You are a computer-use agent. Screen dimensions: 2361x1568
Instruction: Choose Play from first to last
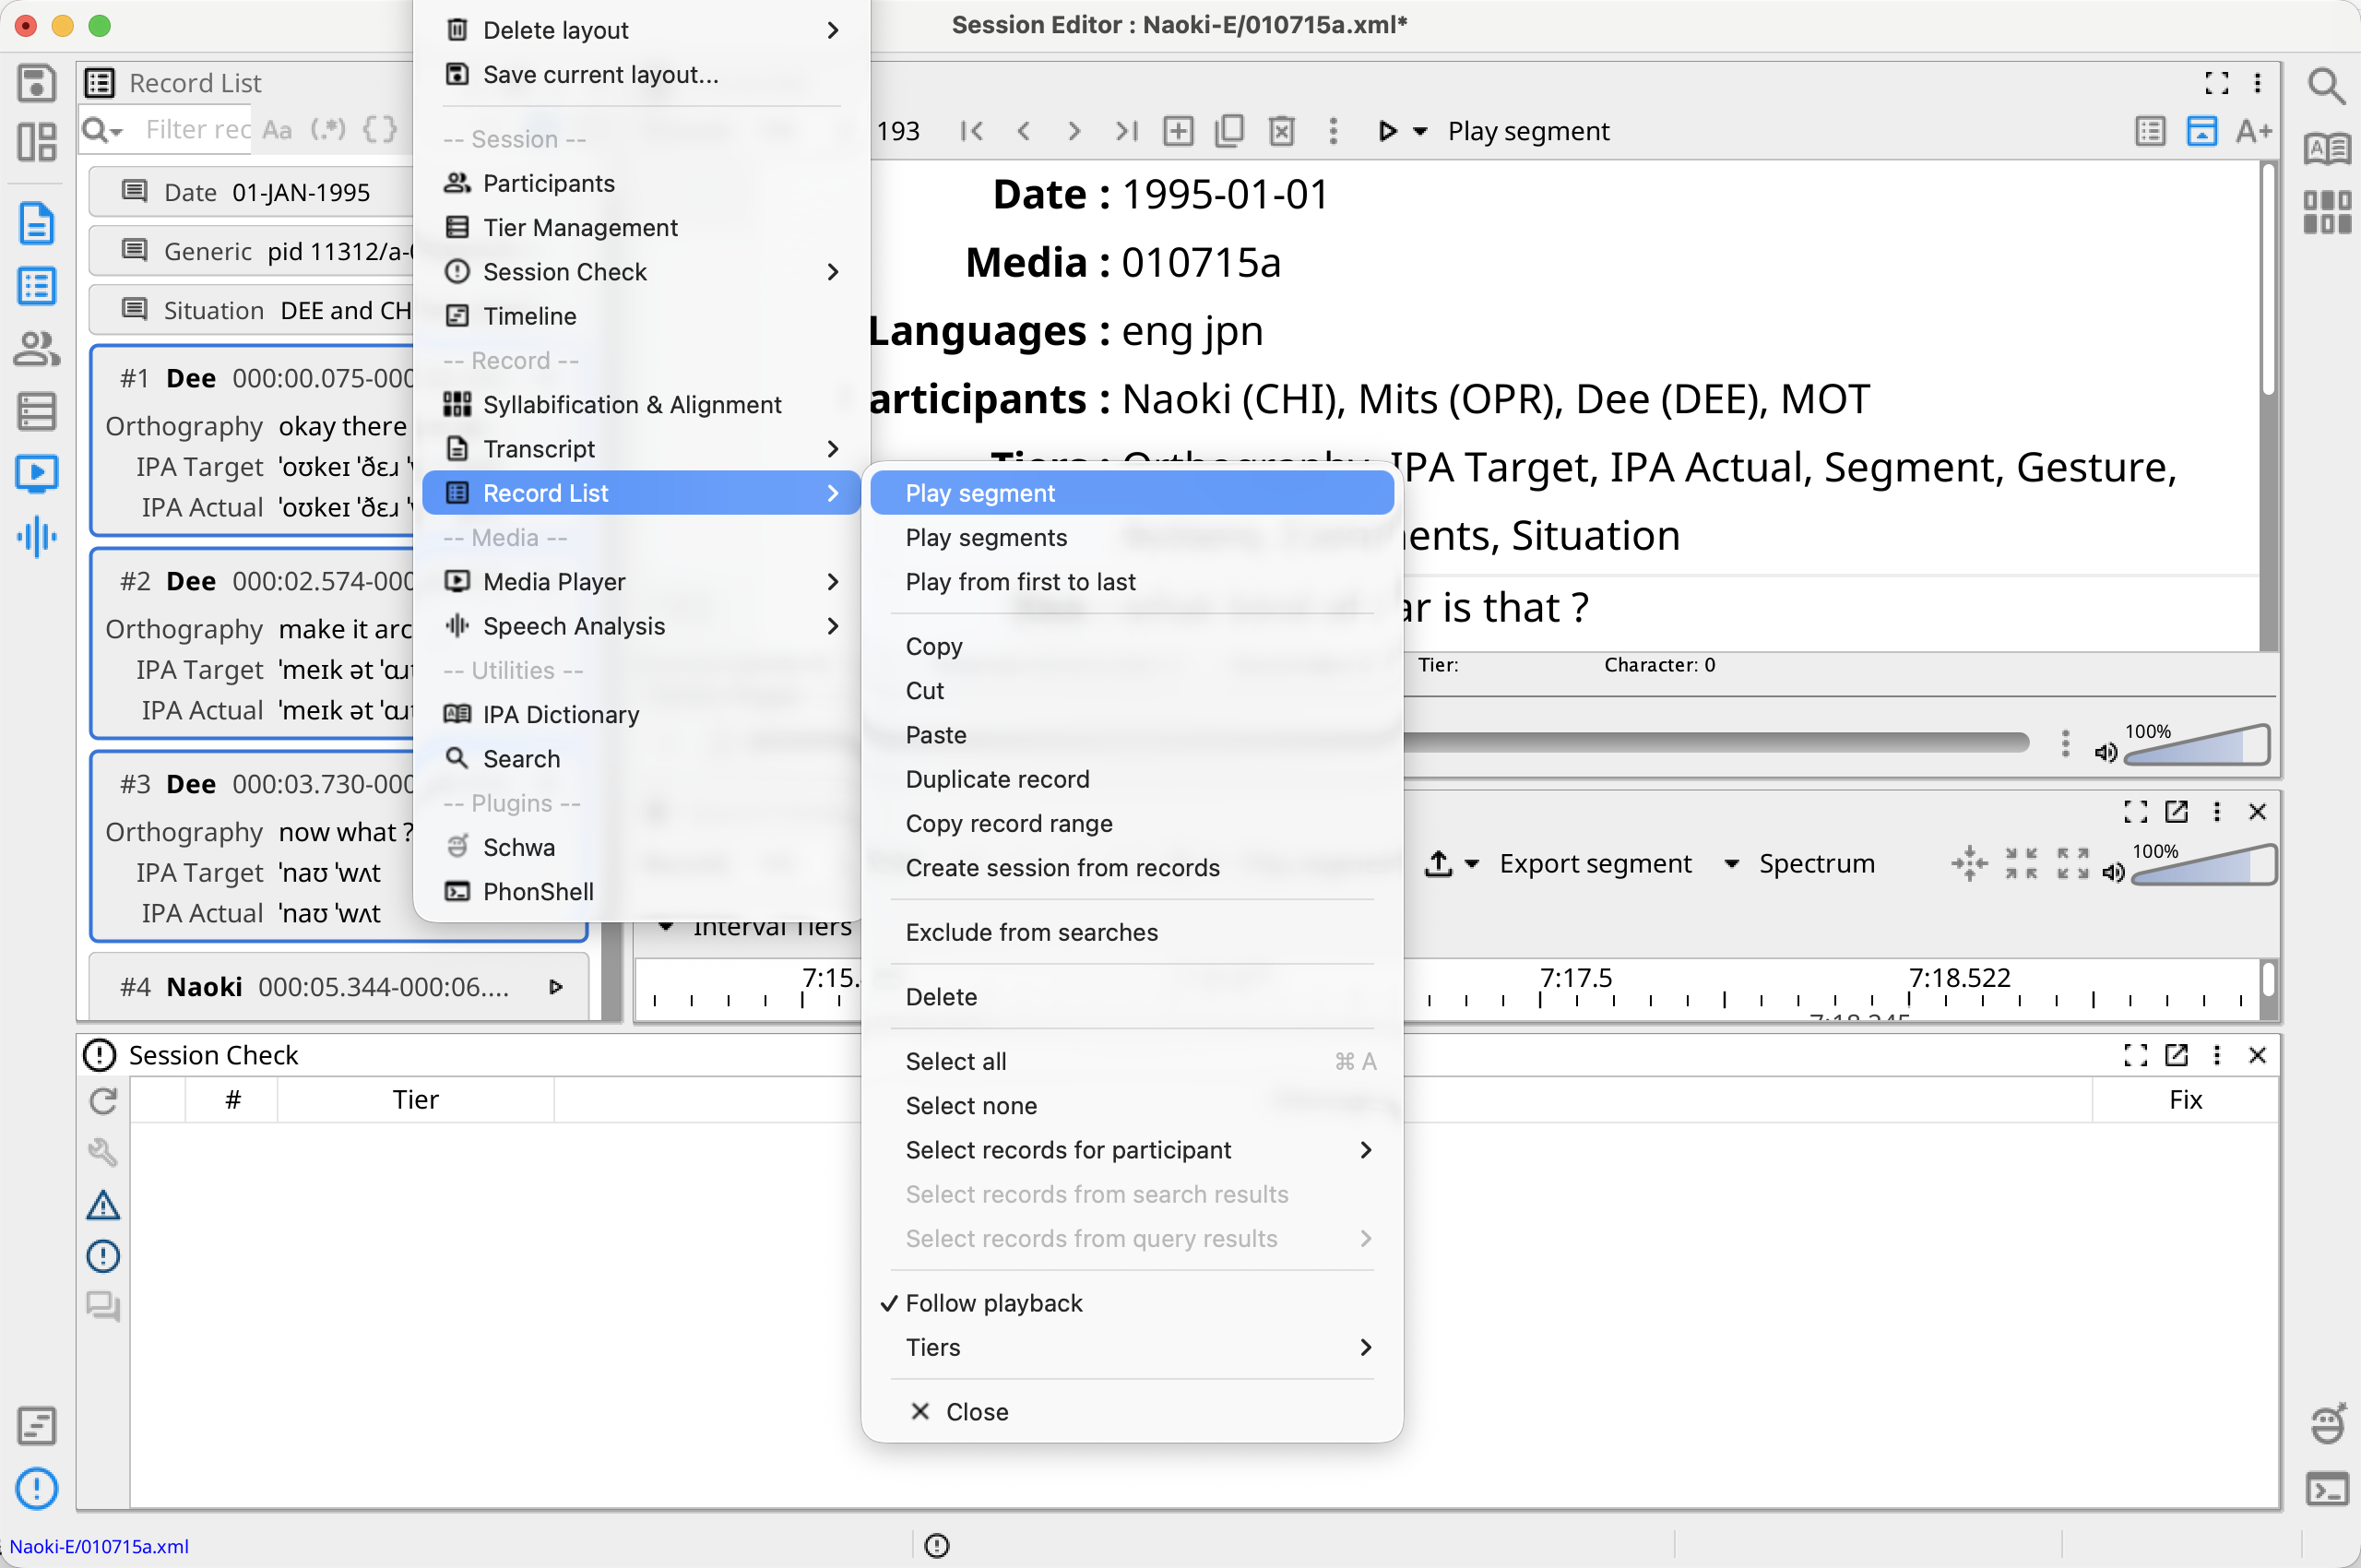(x=1131, y=582)
